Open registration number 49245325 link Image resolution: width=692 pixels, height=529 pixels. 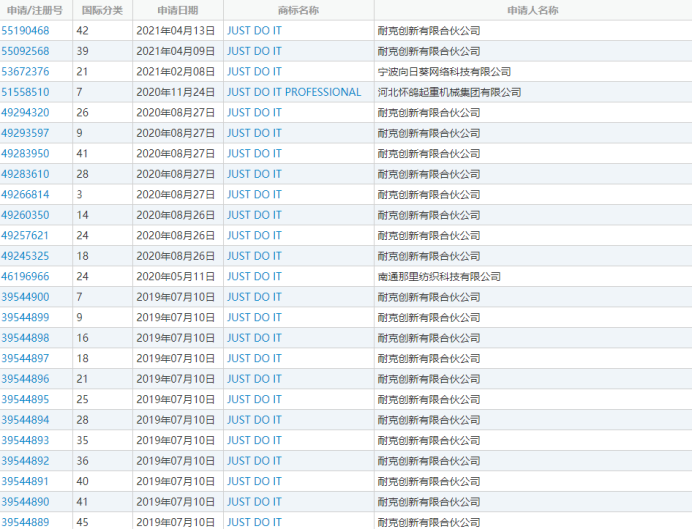[25, 256]
